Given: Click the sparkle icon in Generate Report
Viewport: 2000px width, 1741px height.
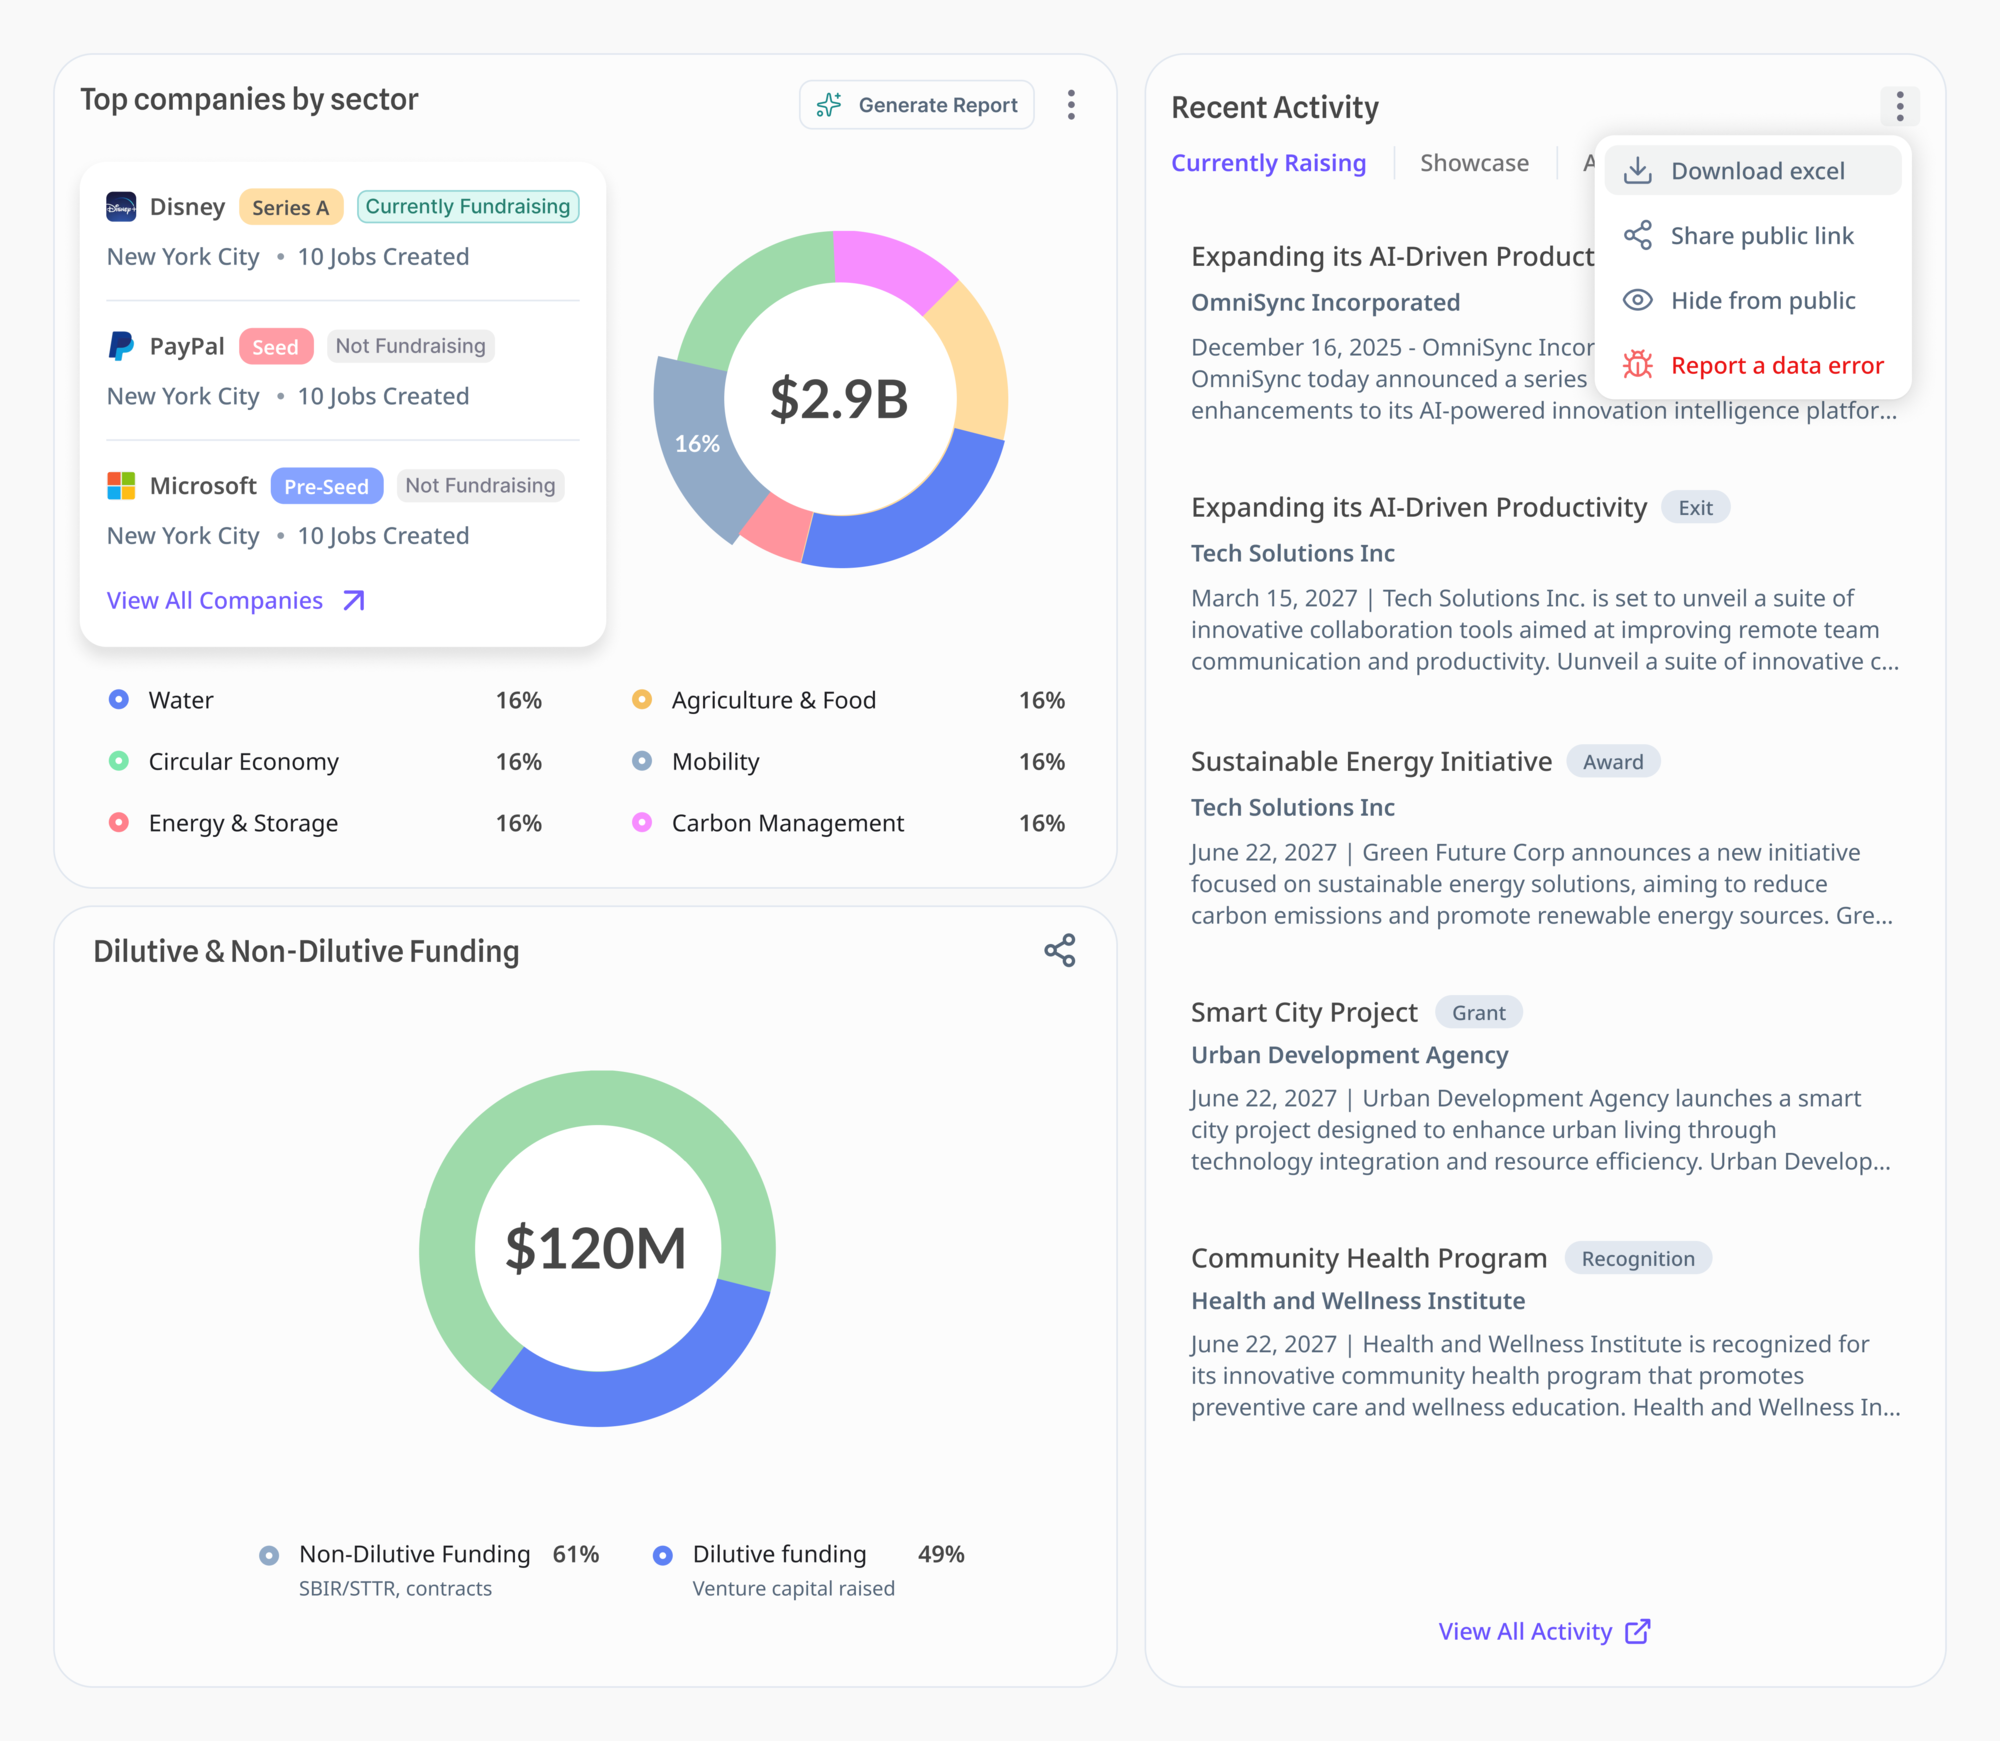Looking at the screenshot, I should point(829,105).
